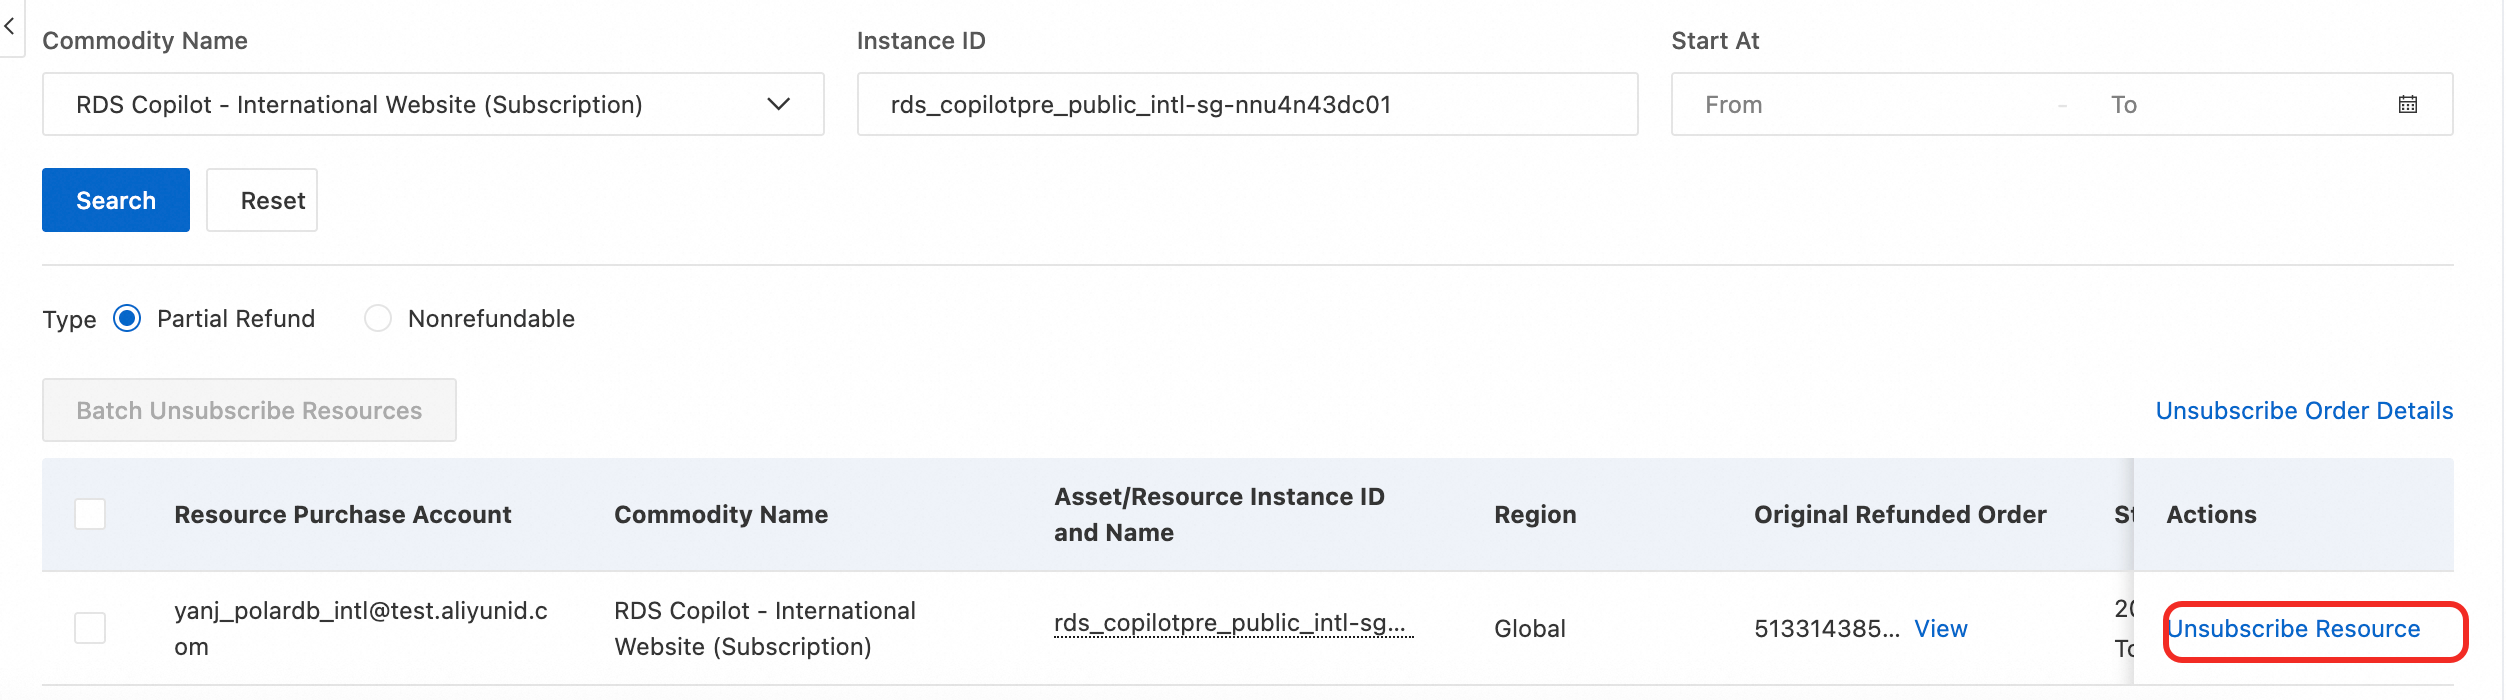
Task: Click the Region column header
Action: point(1535,514)
